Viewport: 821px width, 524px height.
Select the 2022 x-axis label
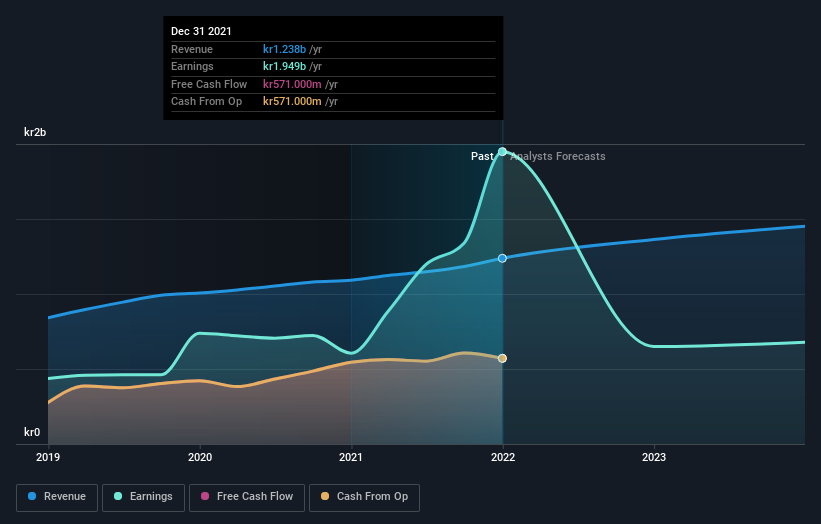pos(503,457)
